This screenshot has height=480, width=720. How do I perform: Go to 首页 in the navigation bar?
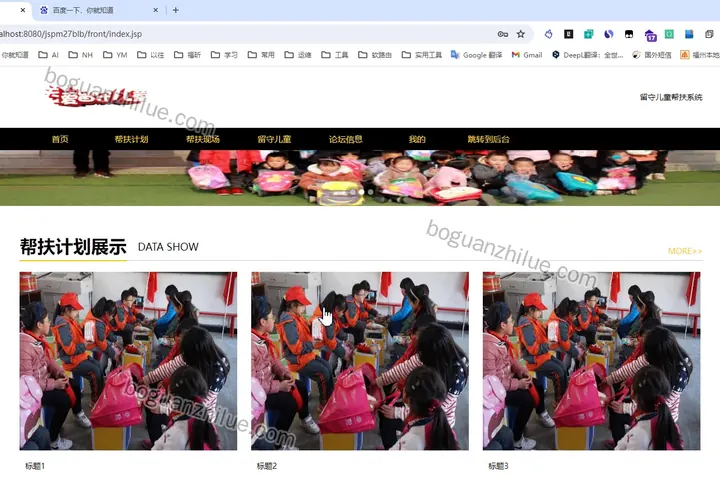(x=60, y=139)
